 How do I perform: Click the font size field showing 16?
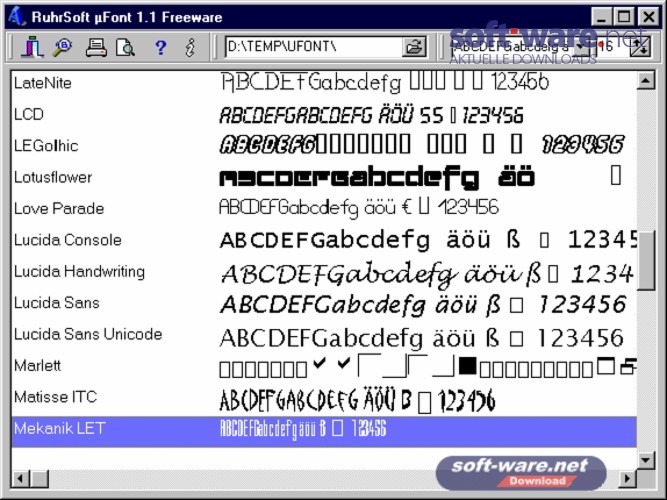click(x=612, y=46)
